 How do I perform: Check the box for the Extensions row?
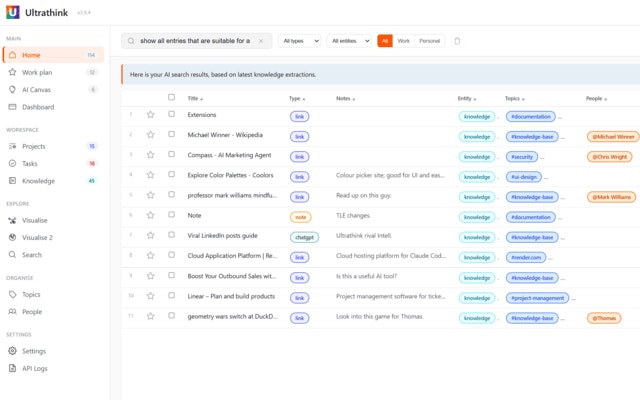171,114
